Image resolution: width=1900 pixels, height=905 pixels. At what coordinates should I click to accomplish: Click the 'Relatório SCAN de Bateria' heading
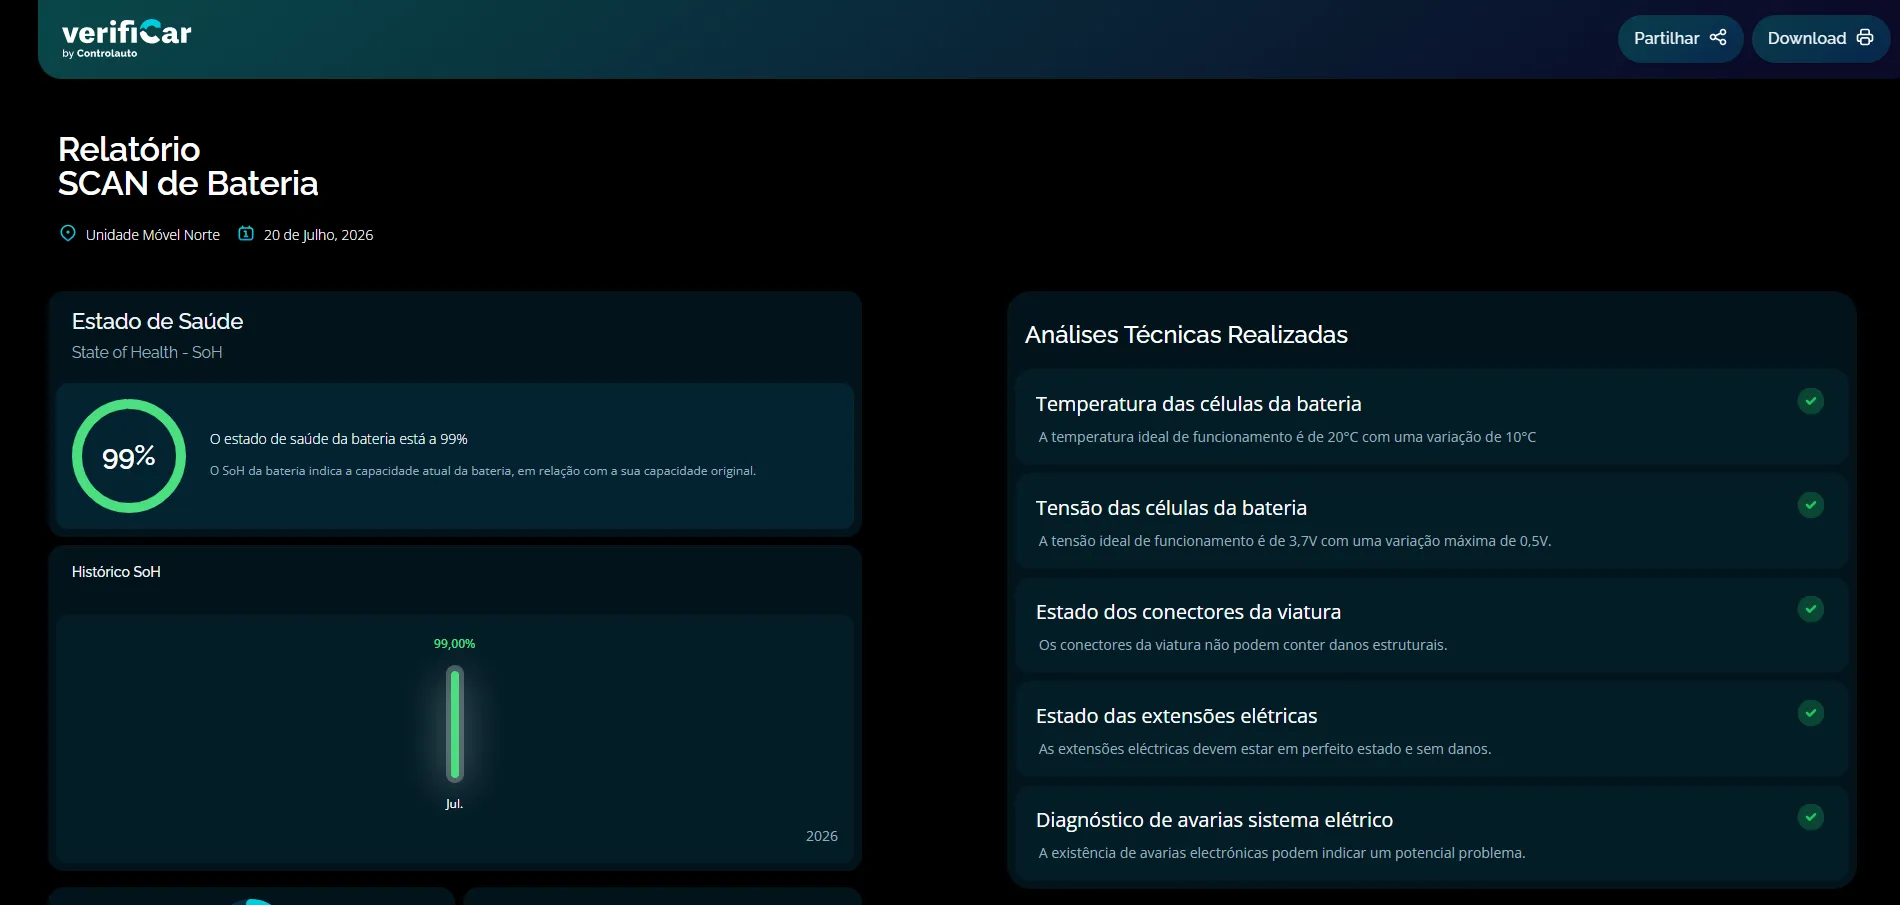188,166
